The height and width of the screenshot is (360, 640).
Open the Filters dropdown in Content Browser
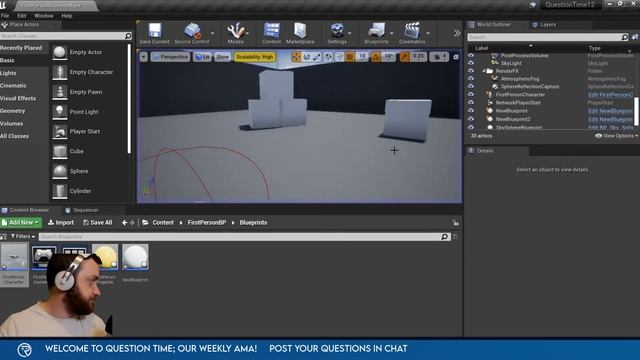tap(22, 236)
